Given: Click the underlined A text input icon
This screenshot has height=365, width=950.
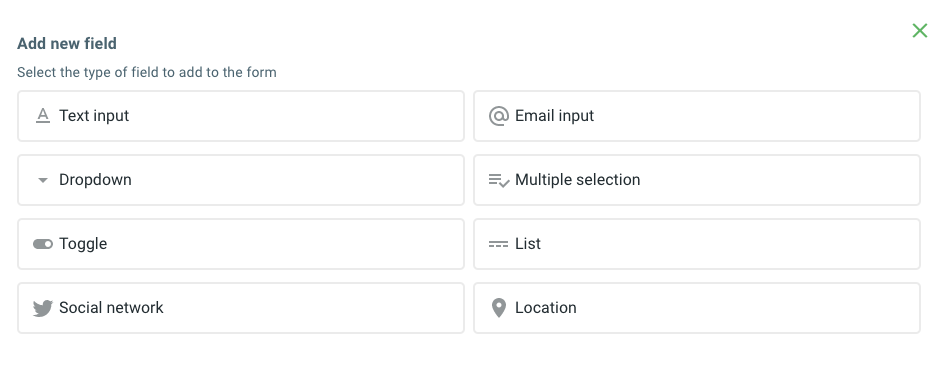Looking at the screenshot, I should 42,116.
